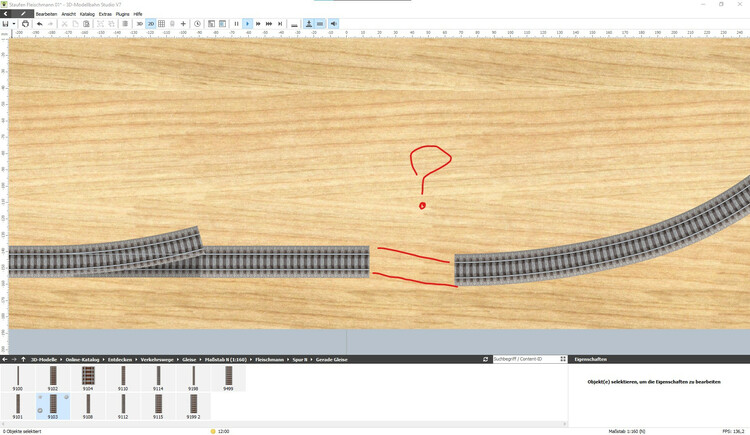Image resolution: width=750 pixels, height=435 pixels.
Task: Toggle the 2D view button
Action: click(151, 24)
